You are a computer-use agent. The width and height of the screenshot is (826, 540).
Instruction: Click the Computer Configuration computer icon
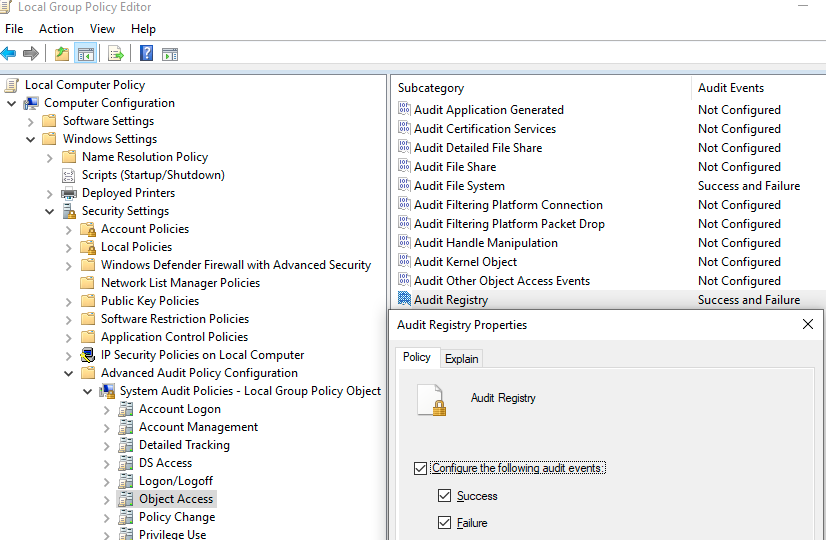[x=31, y=103]
